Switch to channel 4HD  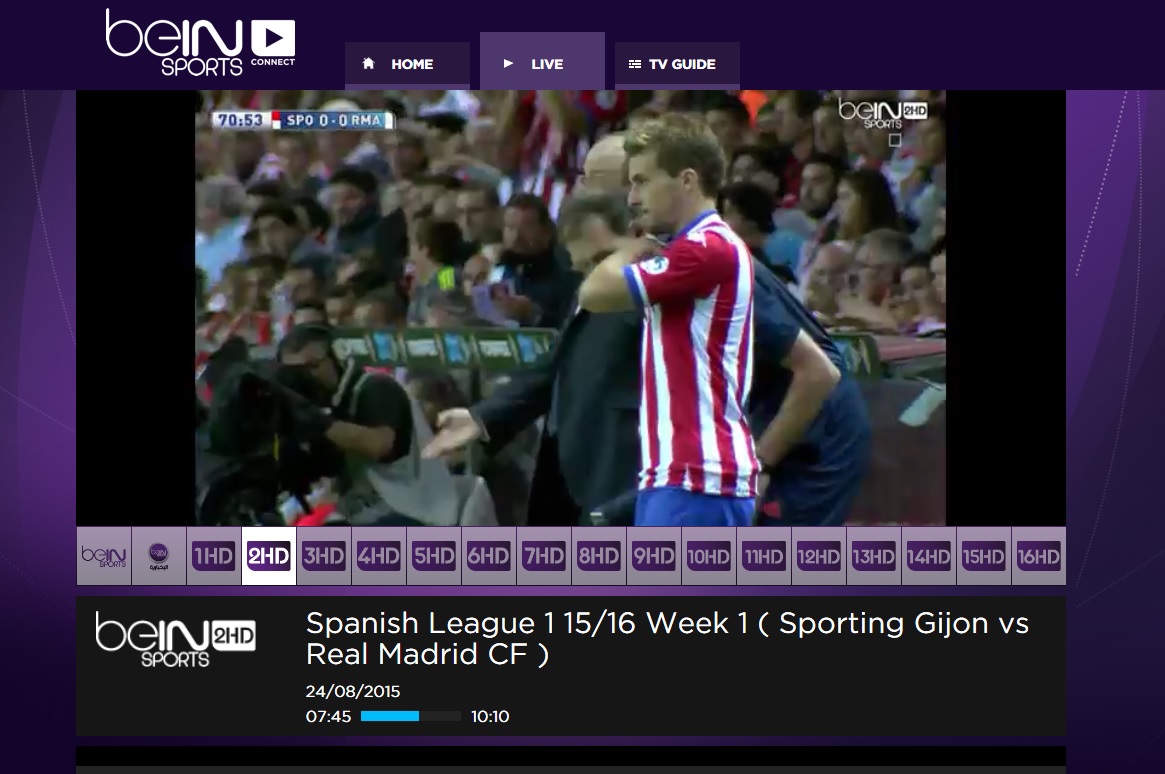coord(379,556)
